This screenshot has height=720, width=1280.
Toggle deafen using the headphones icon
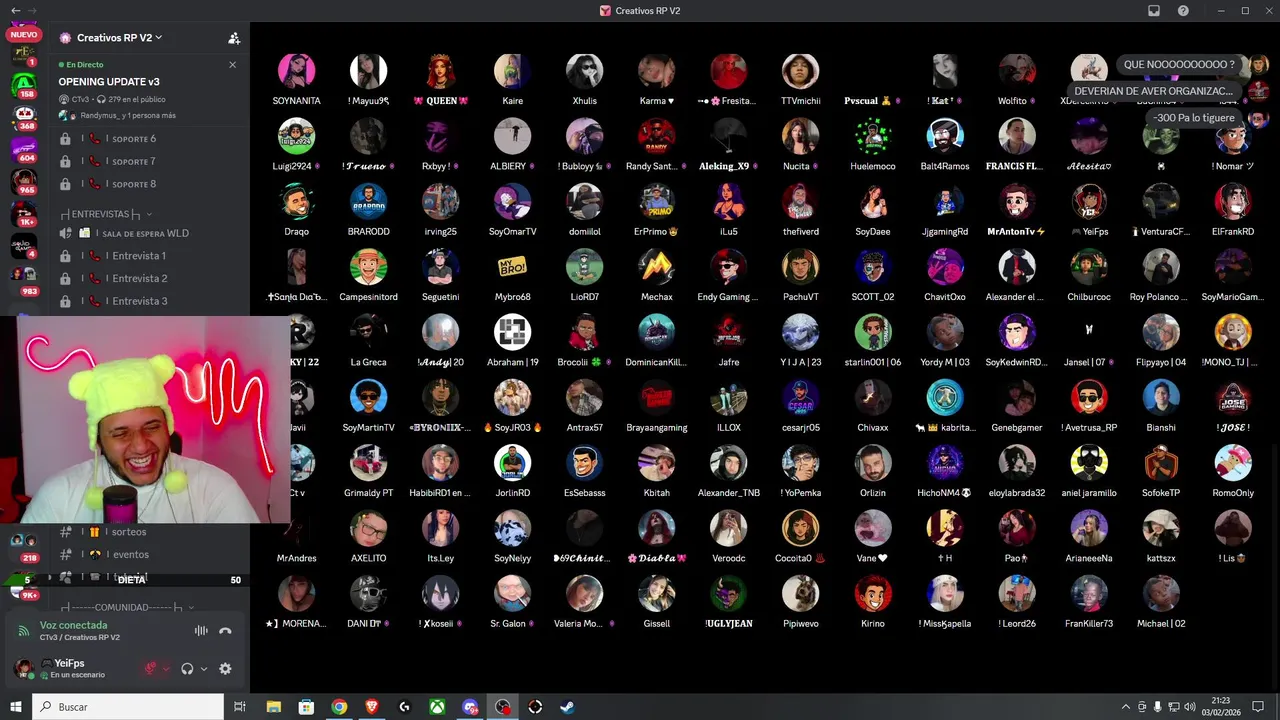187,669
